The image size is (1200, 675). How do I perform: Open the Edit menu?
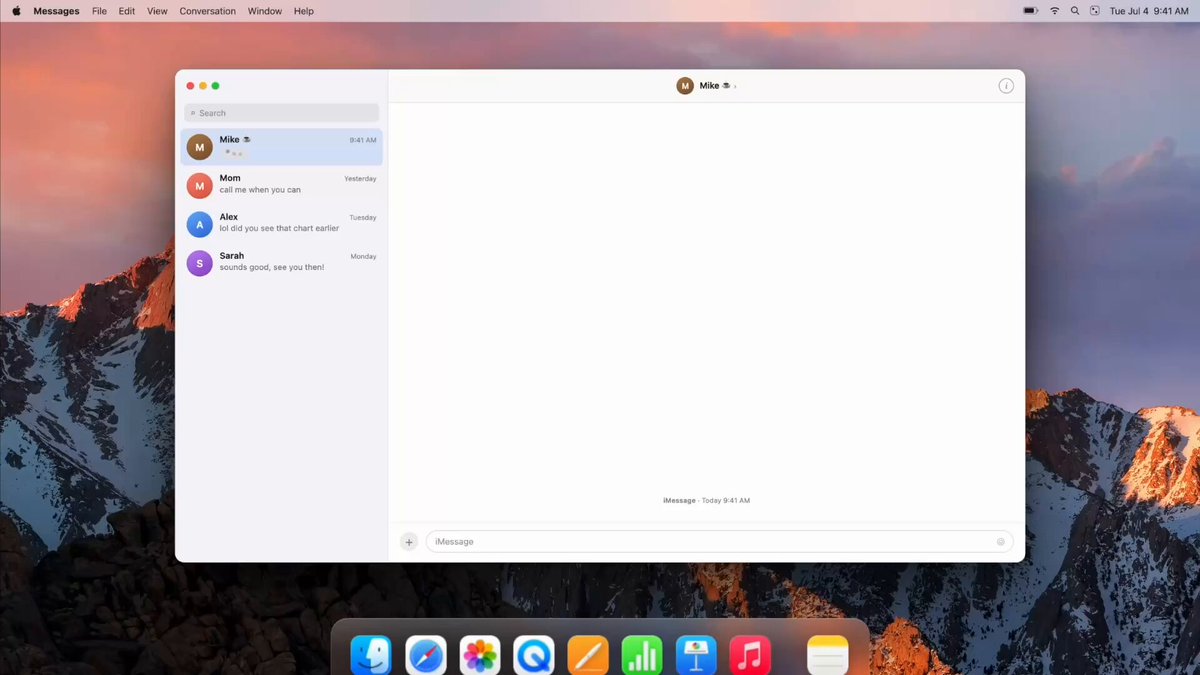point(127,11)
